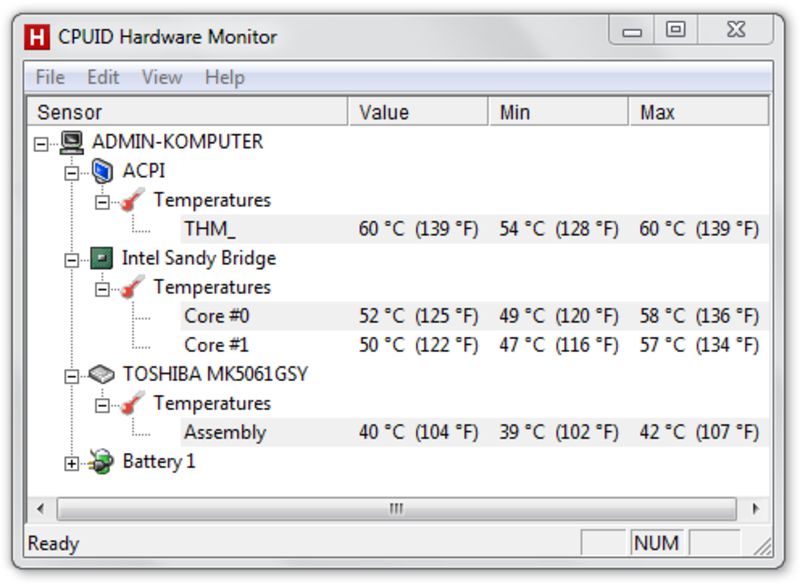Collapse the TOSHIBA MK5061GSY node

pos(71,377)
